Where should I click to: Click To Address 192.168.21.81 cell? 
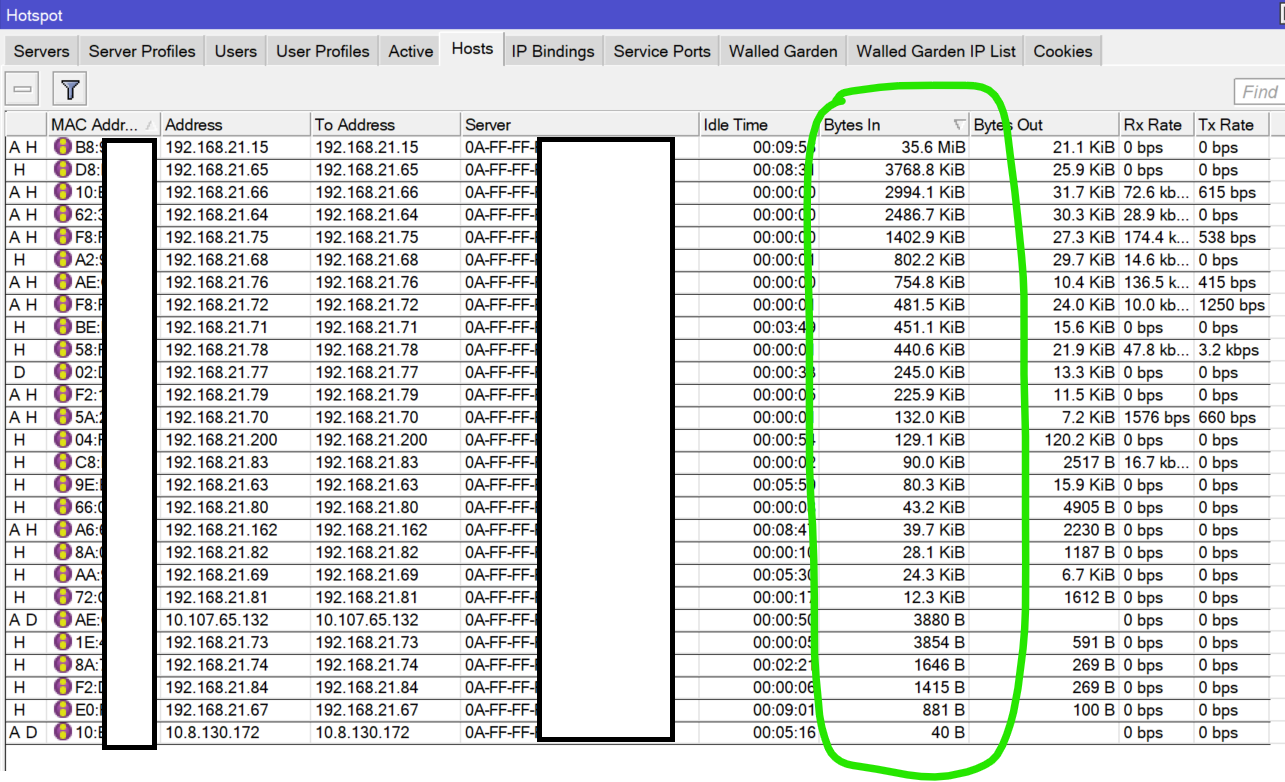pyautogui.click(x=385, y=597)
